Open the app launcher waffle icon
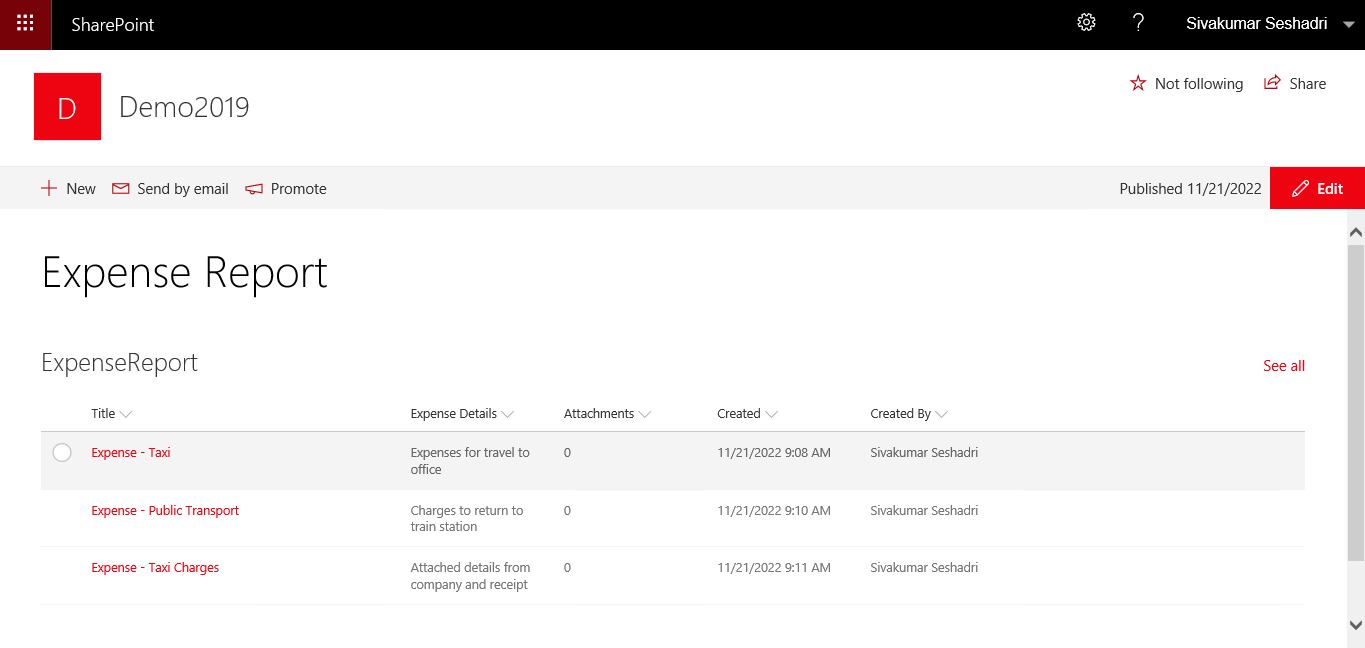1365x648 pixels. pyautogui.click(x=24, y=22)
